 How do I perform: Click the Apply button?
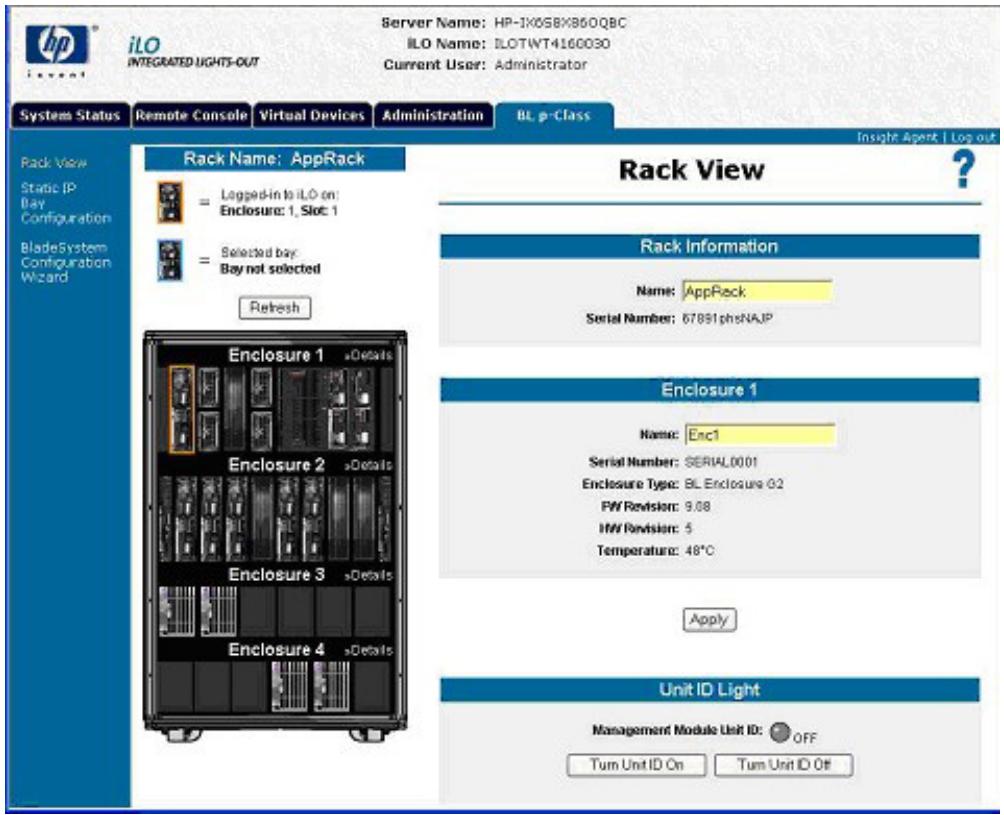click(709, 620)
